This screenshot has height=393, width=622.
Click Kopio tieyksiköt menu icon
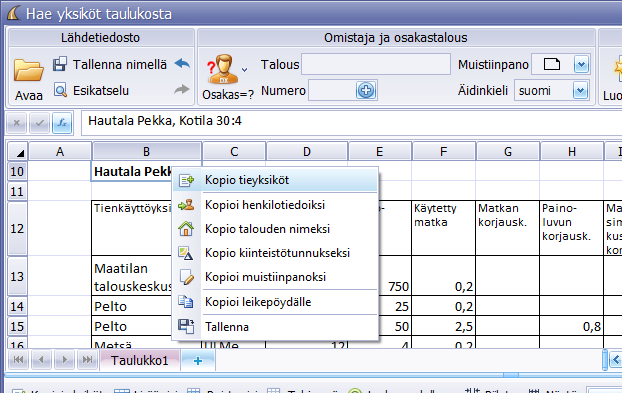[186, 180]
